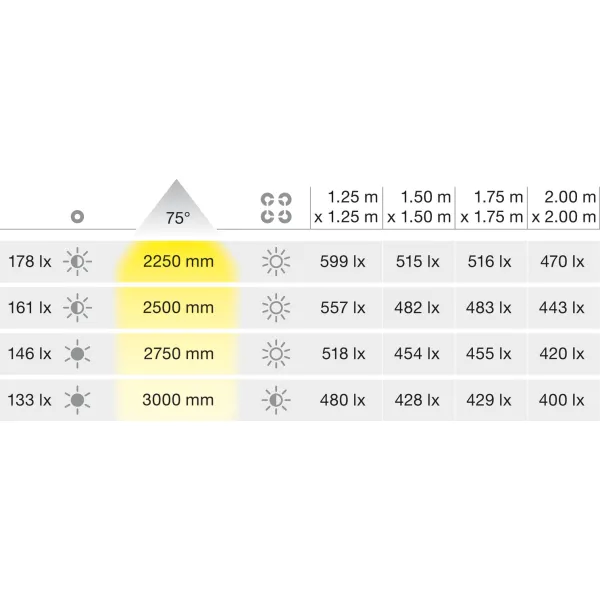Click the outline sun icon left of 518 lx
600x600 pixels.
tap(276, 354)
